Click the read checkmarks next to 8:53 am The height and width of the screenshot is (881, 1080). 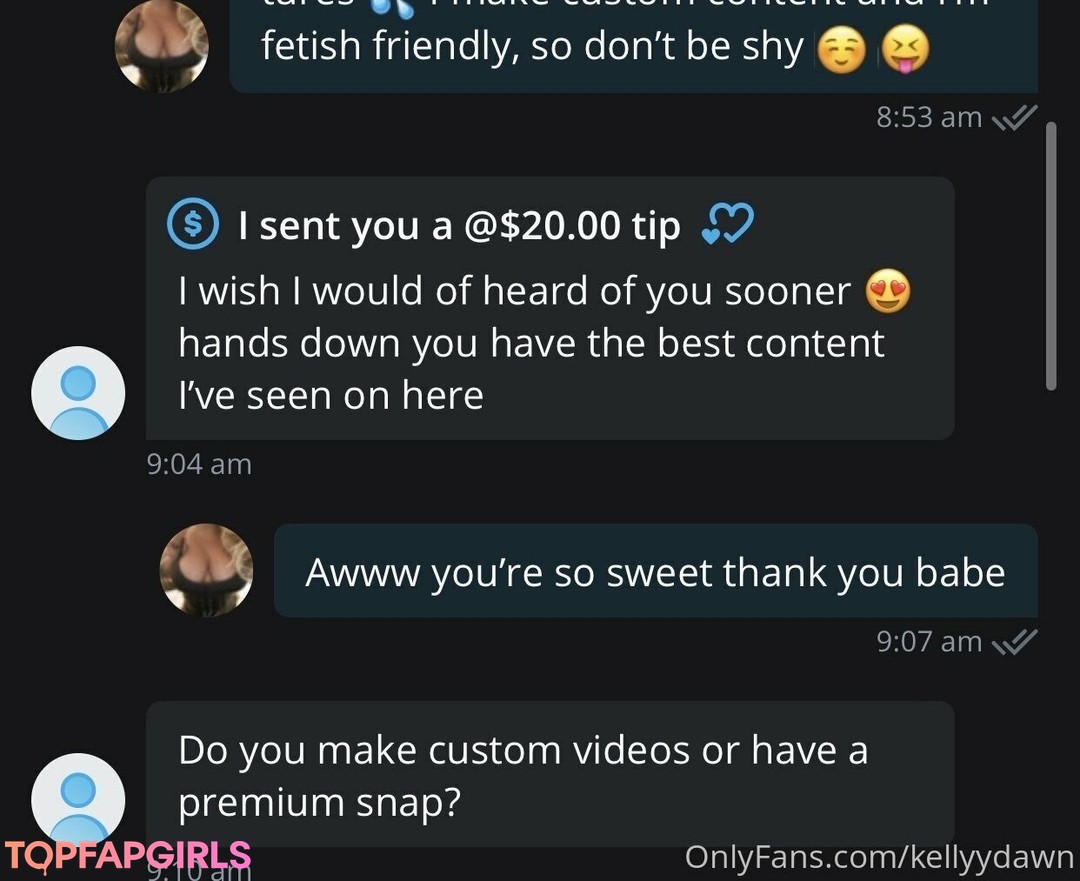1014,117
